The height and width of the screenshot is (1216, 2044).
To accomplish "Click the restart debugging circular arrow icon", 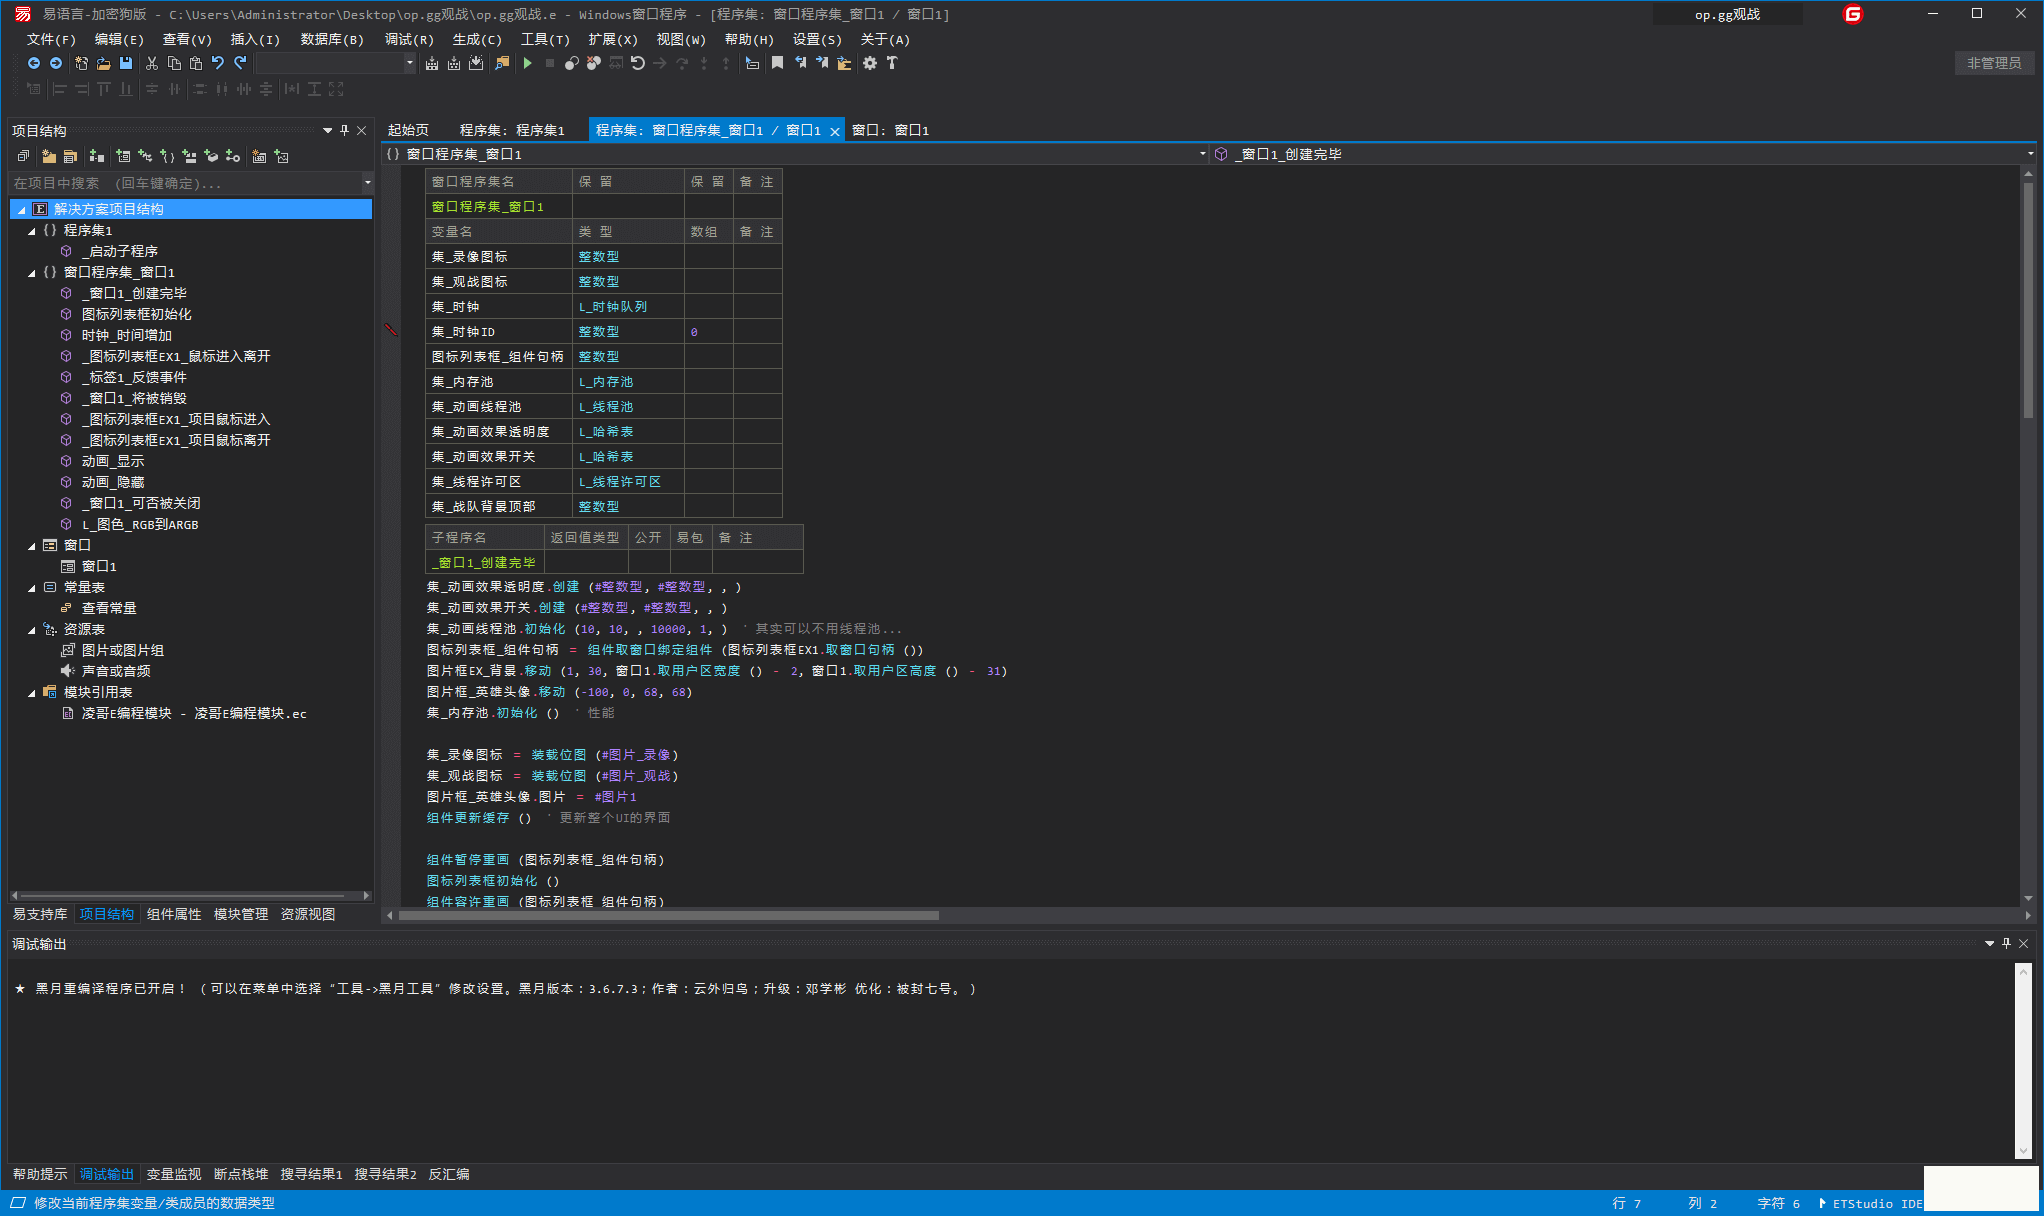I will [638, 63].
